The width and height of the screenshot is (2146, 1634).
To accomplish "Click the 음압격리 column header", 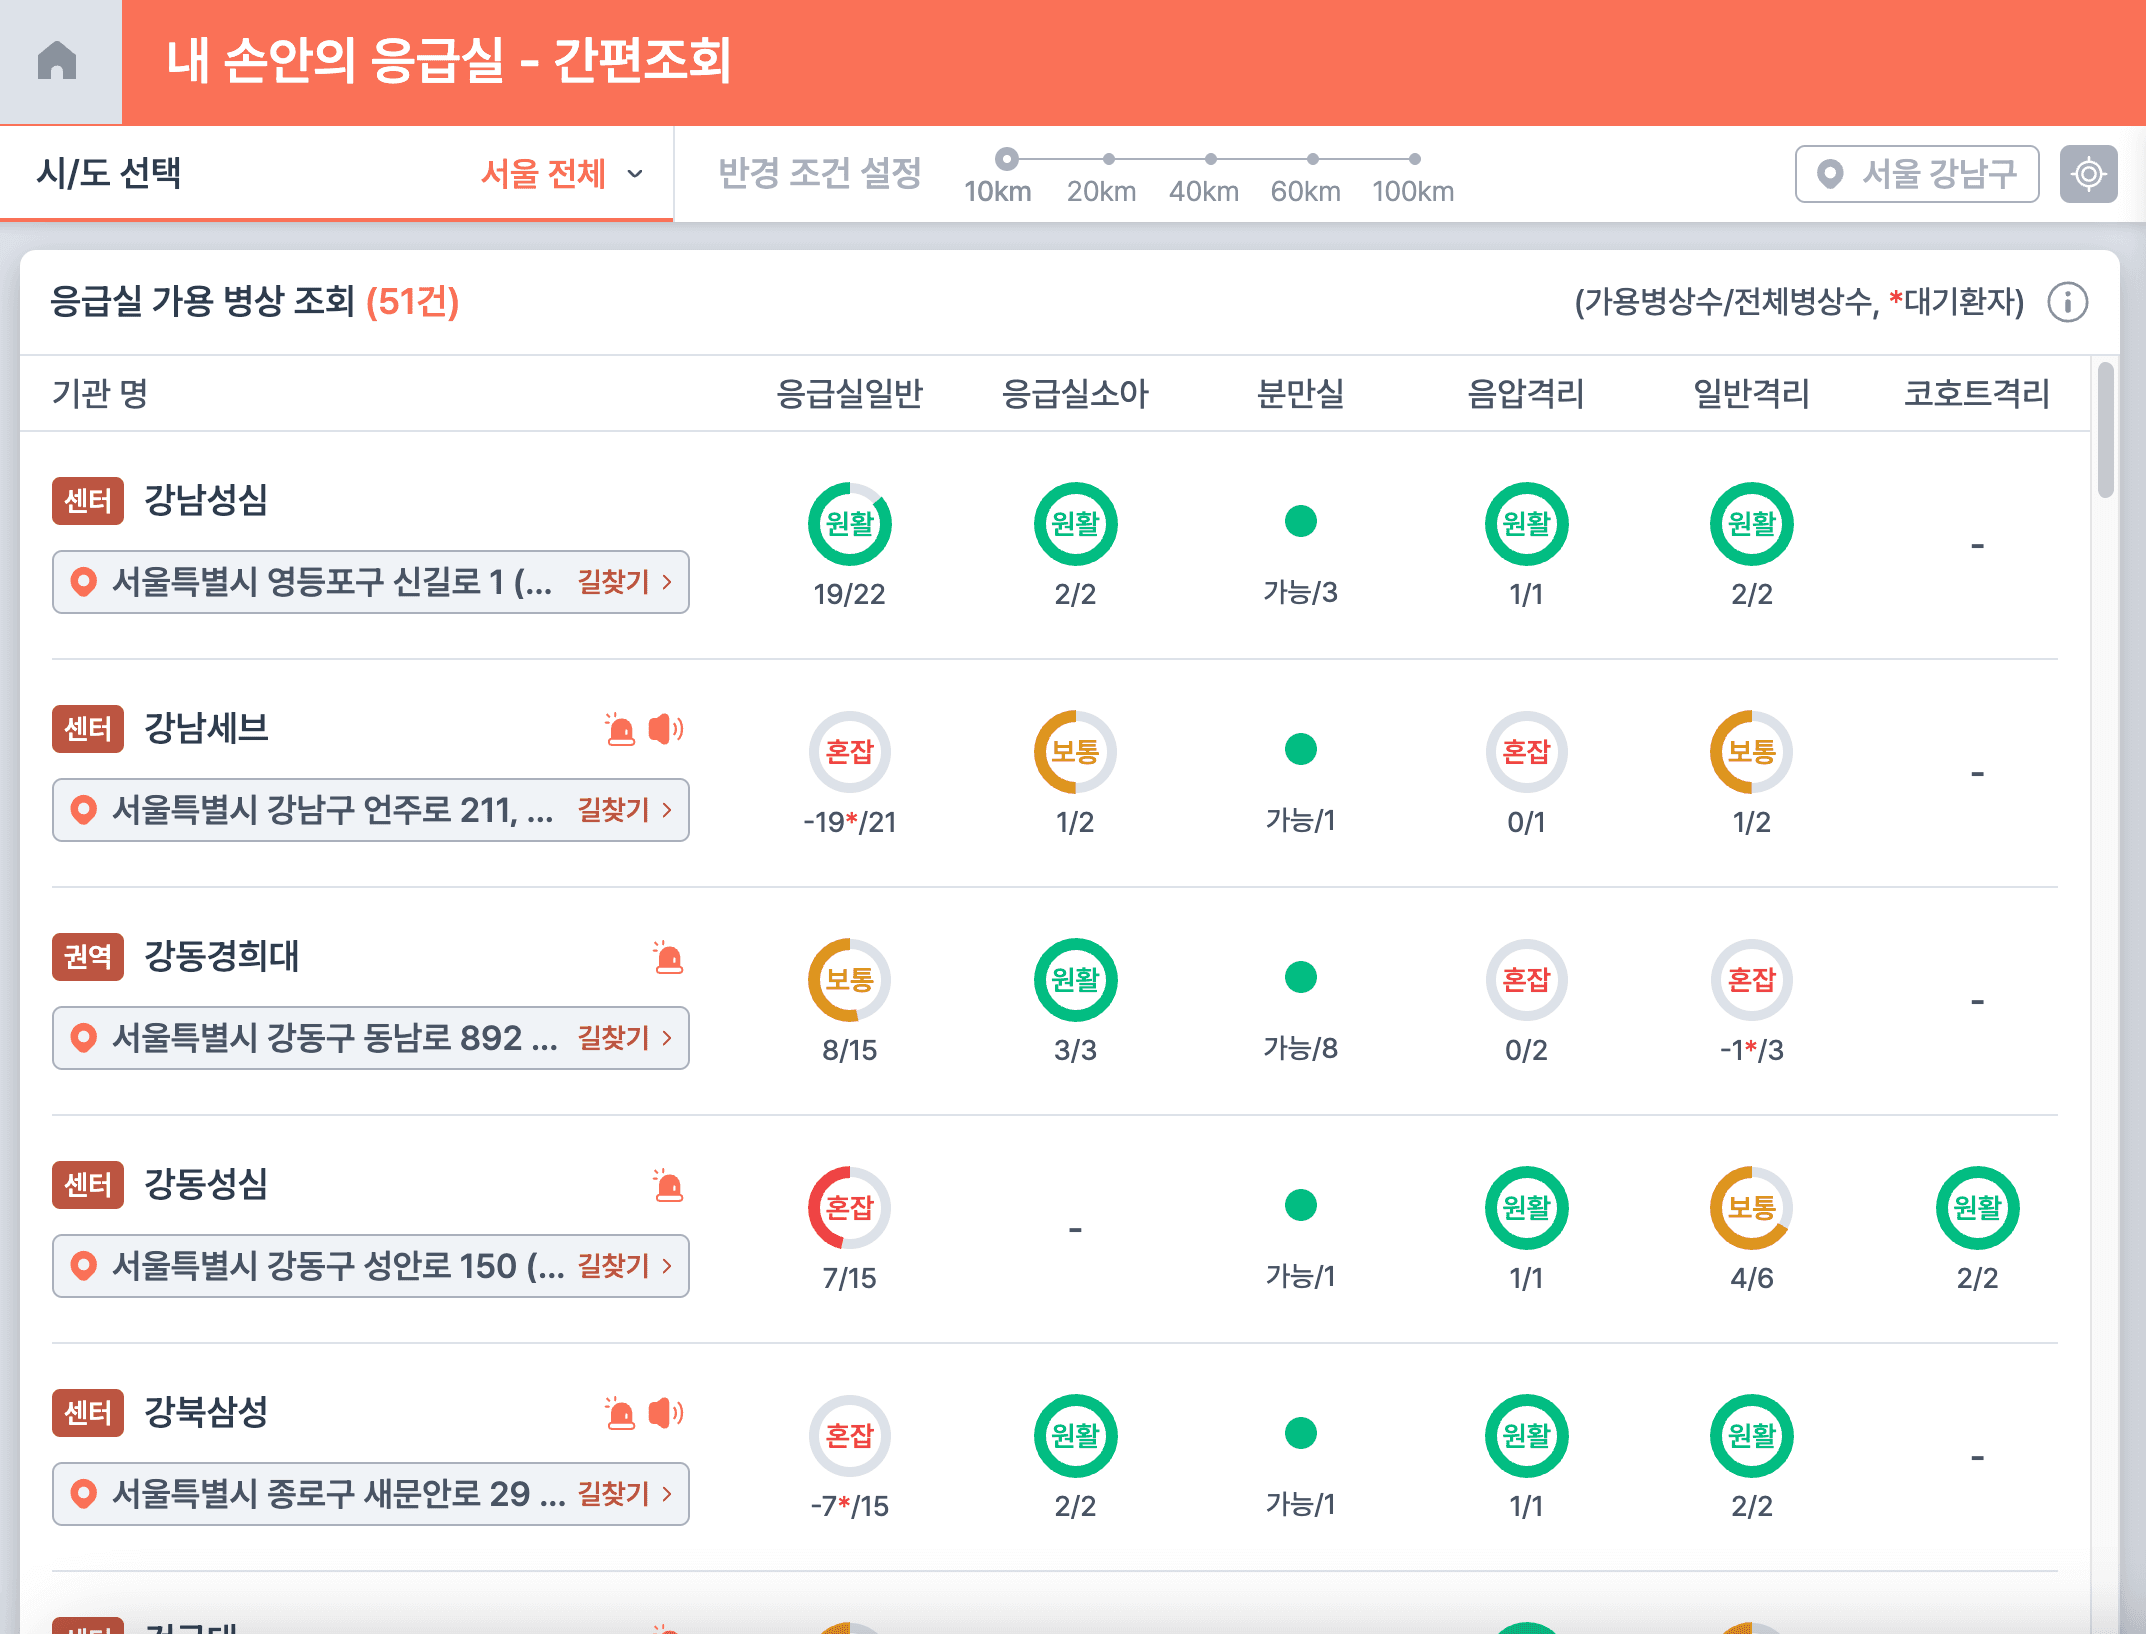I will coord(1525,393).
